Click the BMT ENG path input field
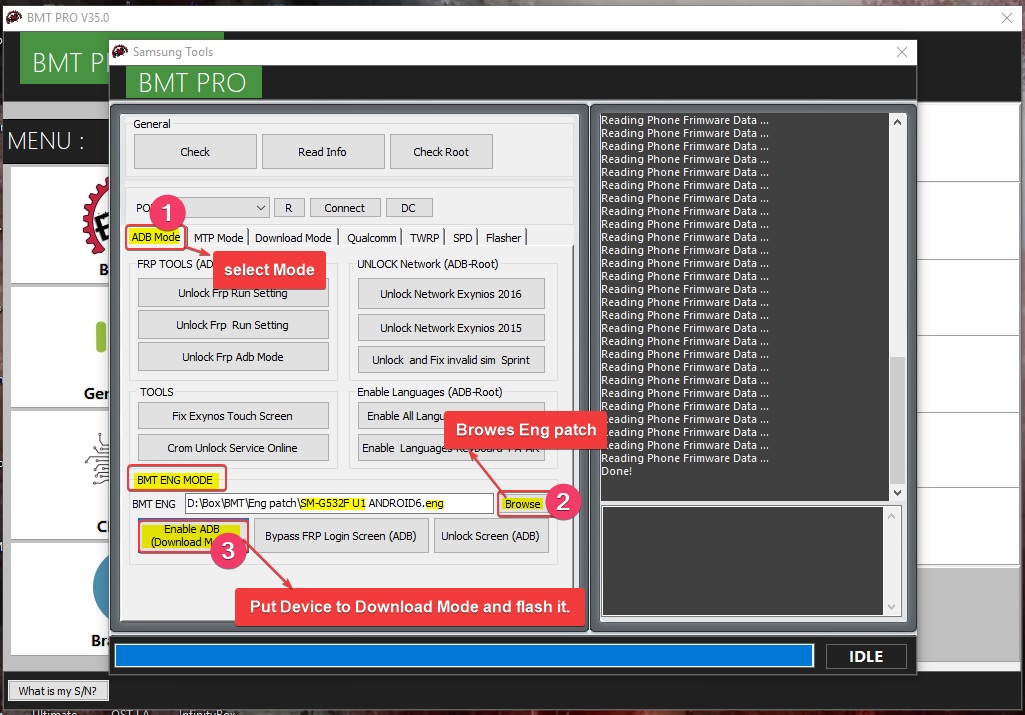 (339, 503)
